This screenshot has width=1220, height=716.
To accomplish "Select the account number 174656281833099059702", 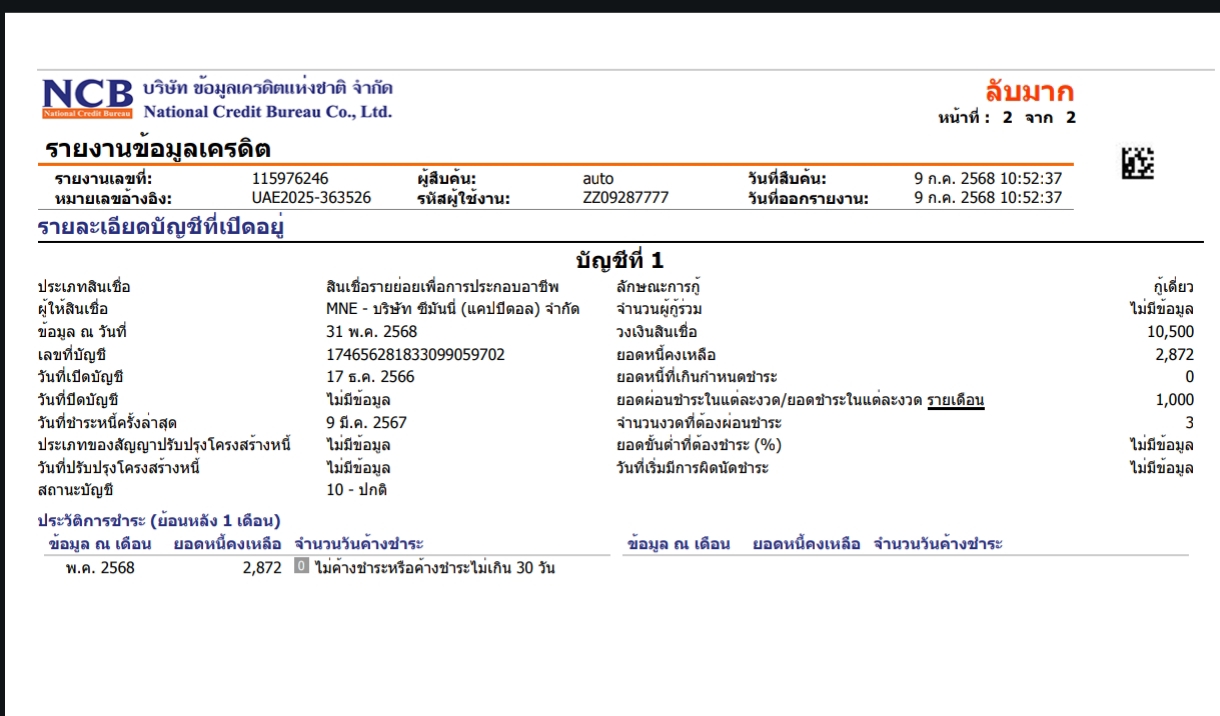I will 416,354.
